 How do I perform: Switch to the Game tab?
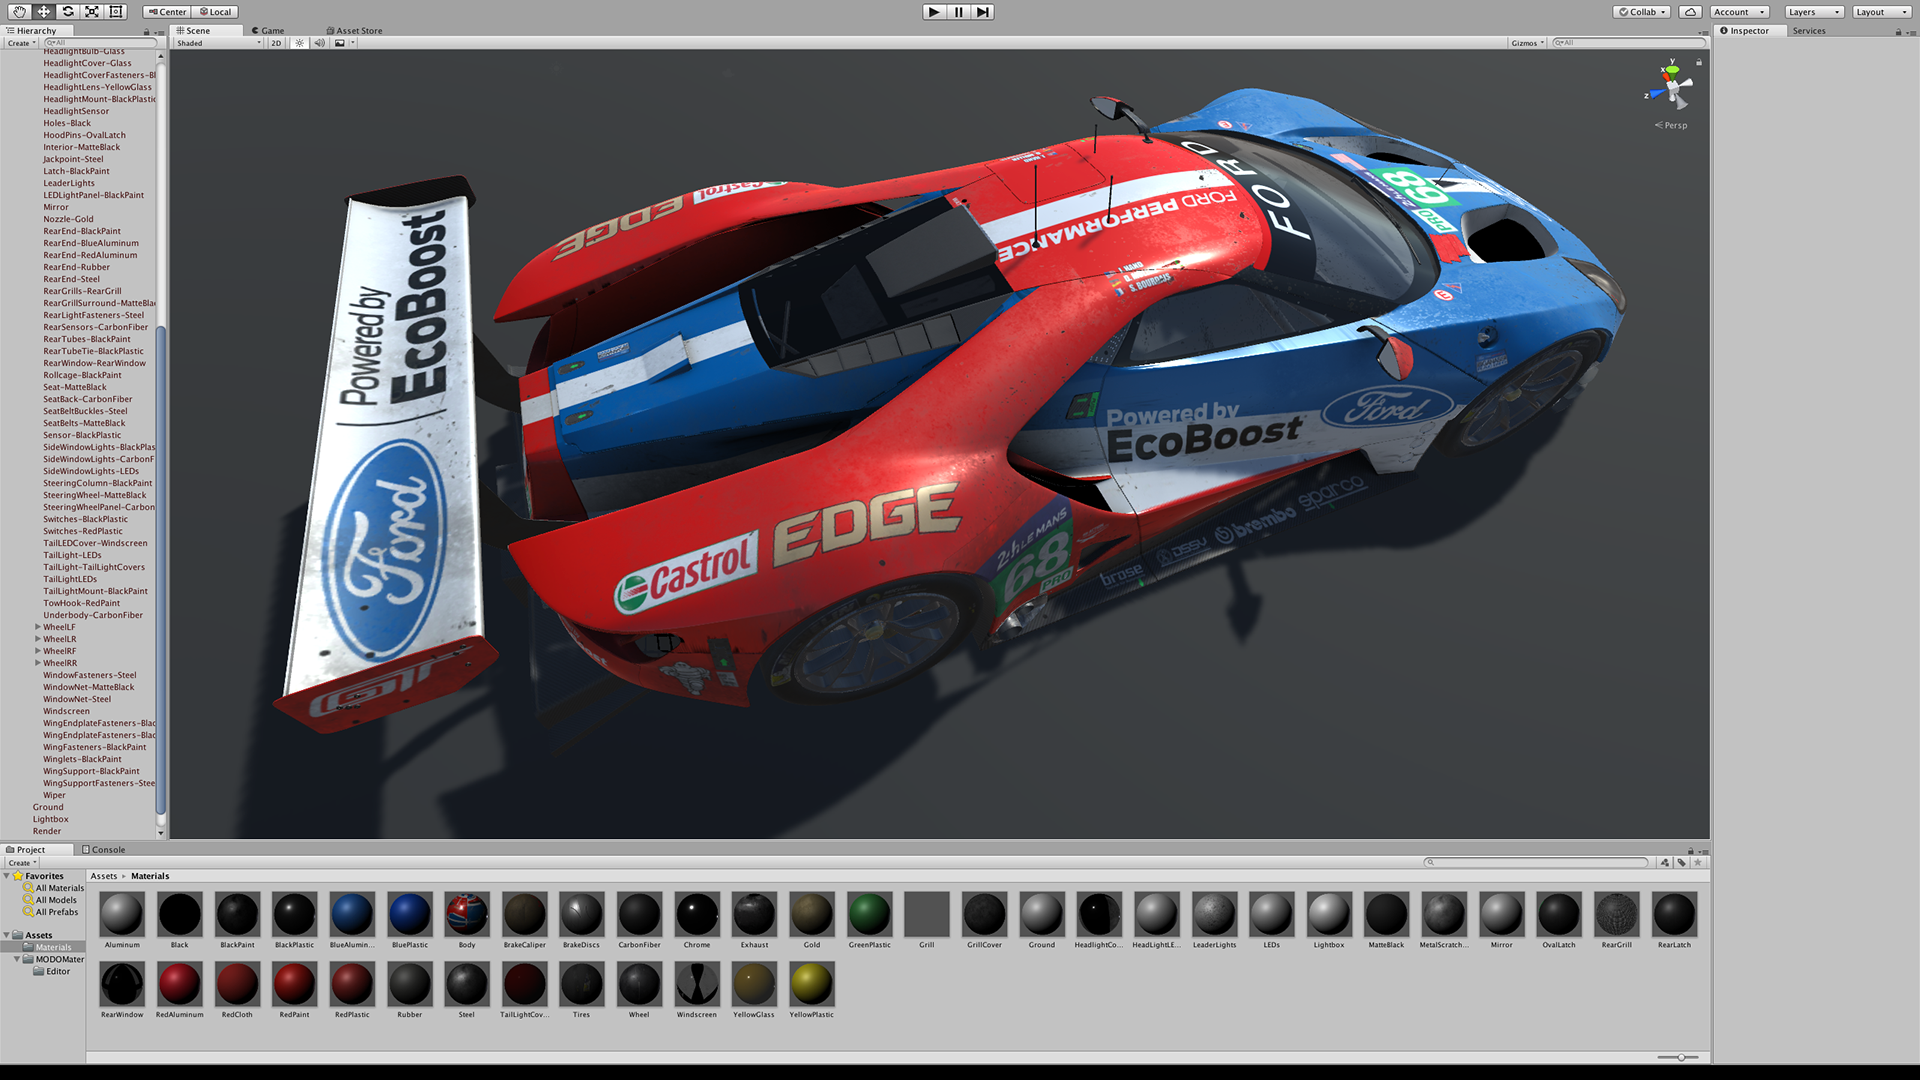tap(268, 31)
